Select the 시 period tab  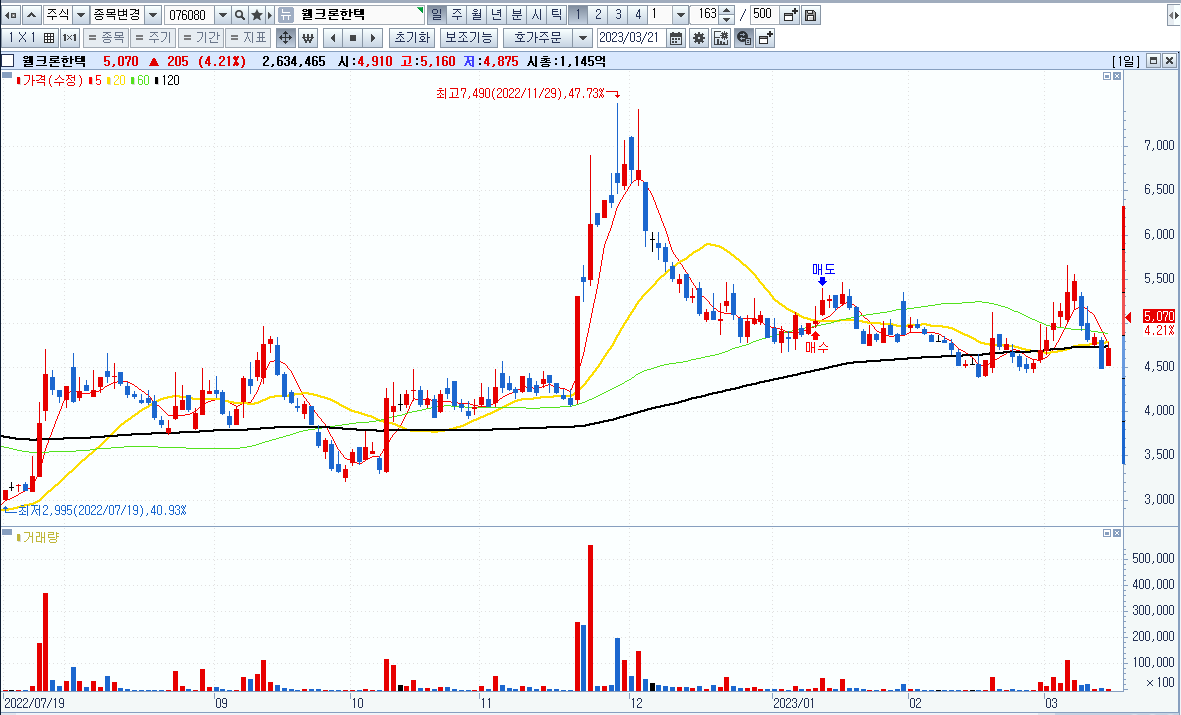(536, 14)
